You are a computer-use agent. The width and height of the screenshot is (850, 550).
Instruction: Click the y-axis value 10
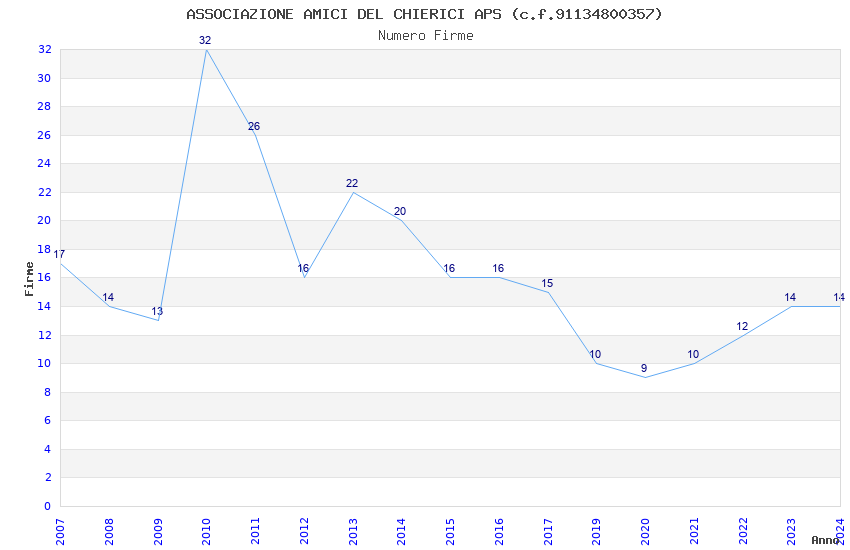[44, 363]
